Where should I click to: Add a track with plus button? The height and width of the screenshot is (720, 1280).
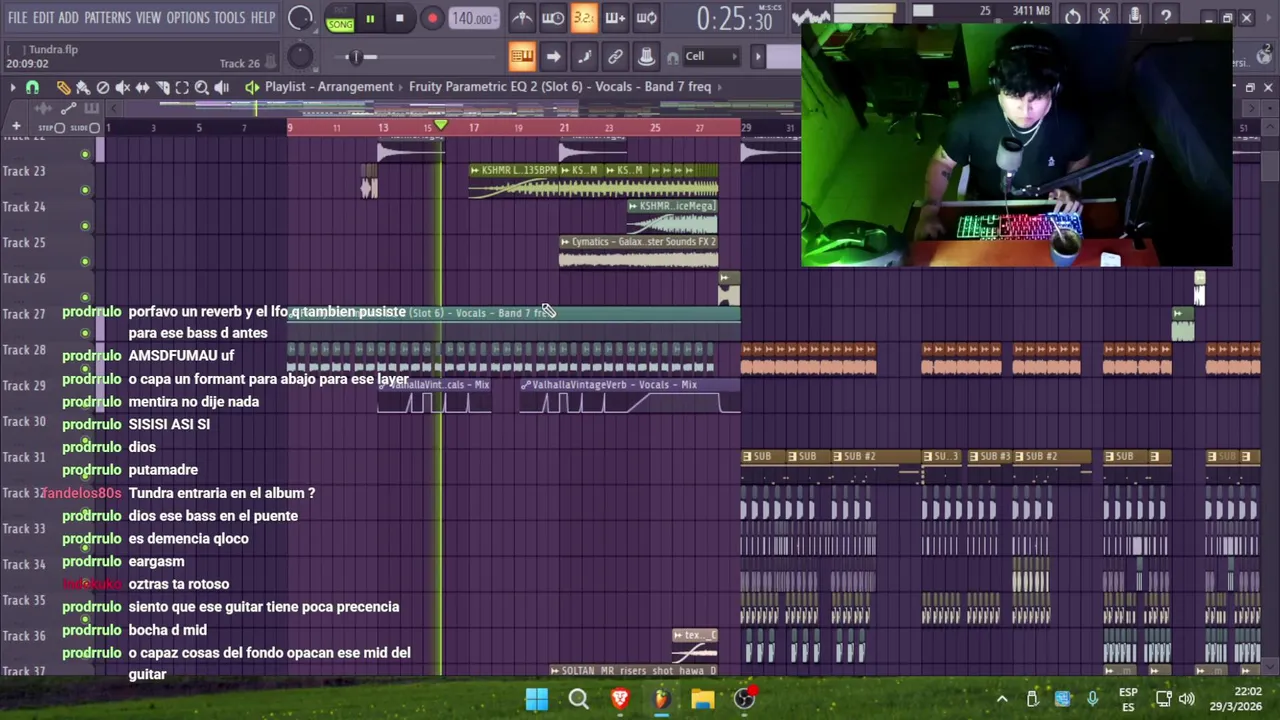click(15, 128)
